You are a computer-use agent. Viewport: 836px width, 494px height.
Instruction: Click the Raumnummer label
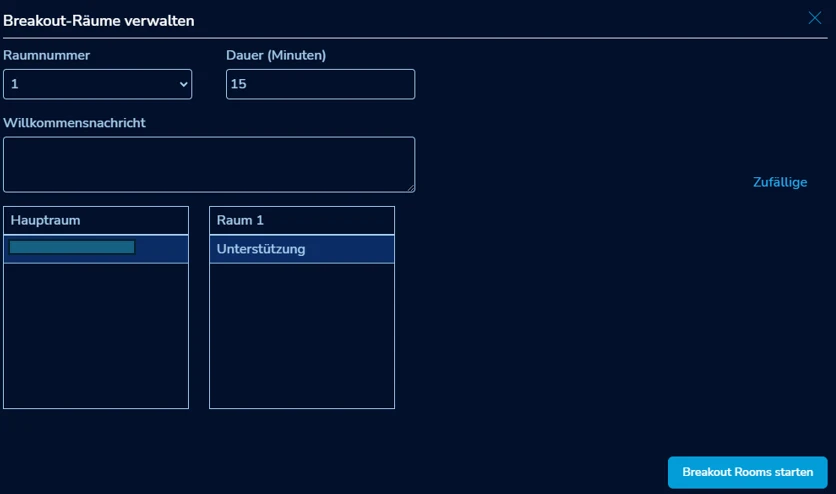[x=47, y=56]
